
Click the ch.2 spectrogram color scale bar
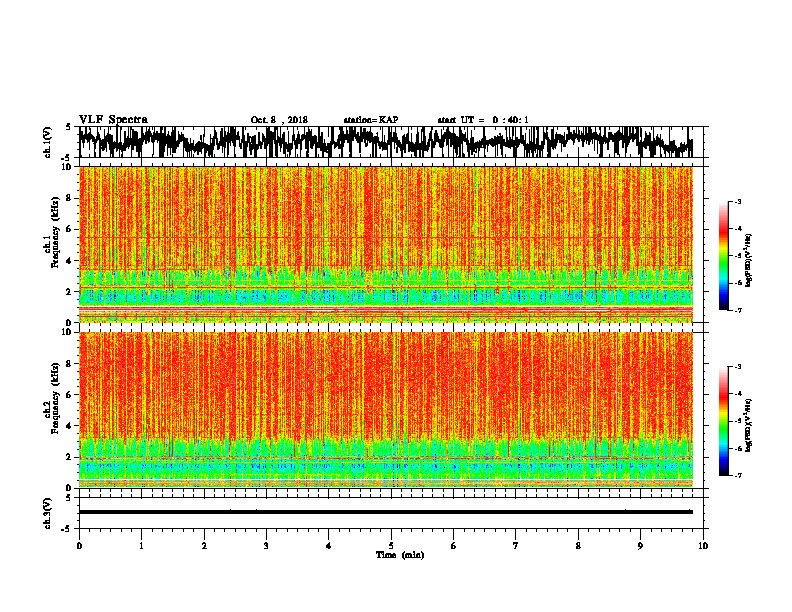[x=723, y=421]
